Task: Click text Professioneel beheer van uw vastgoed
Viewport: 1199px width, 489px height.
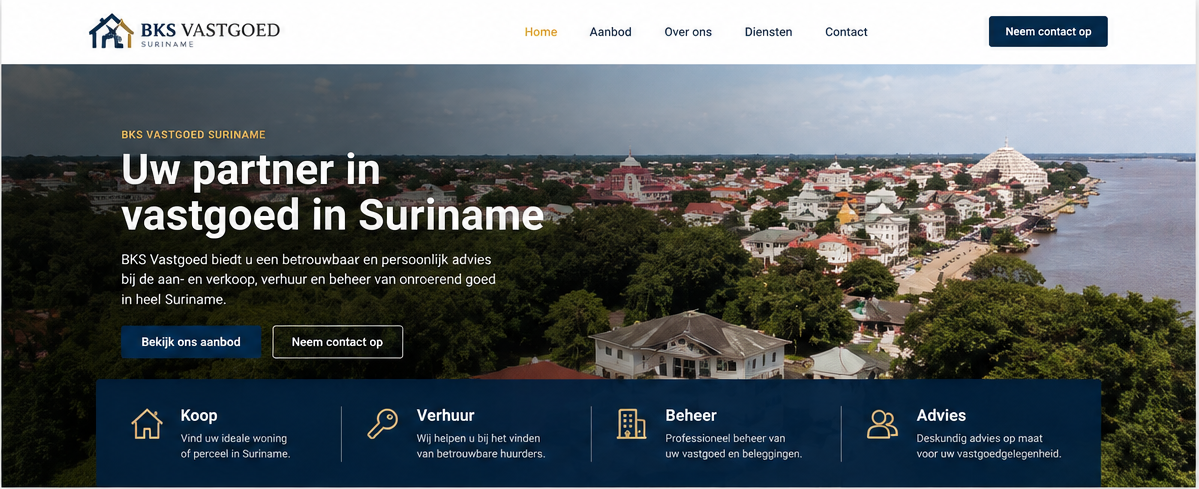Action: point(734,446)
